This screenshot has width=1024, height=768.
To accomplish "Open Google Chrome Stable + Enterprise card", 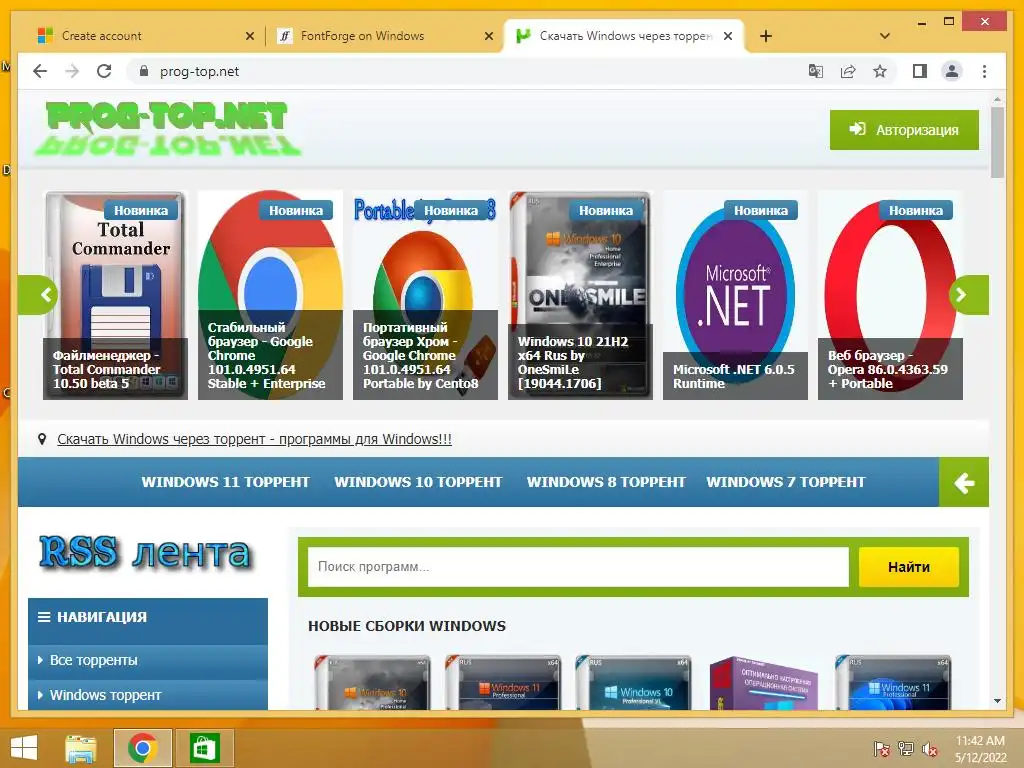I will pyautogui.click(x=270, y=295).
